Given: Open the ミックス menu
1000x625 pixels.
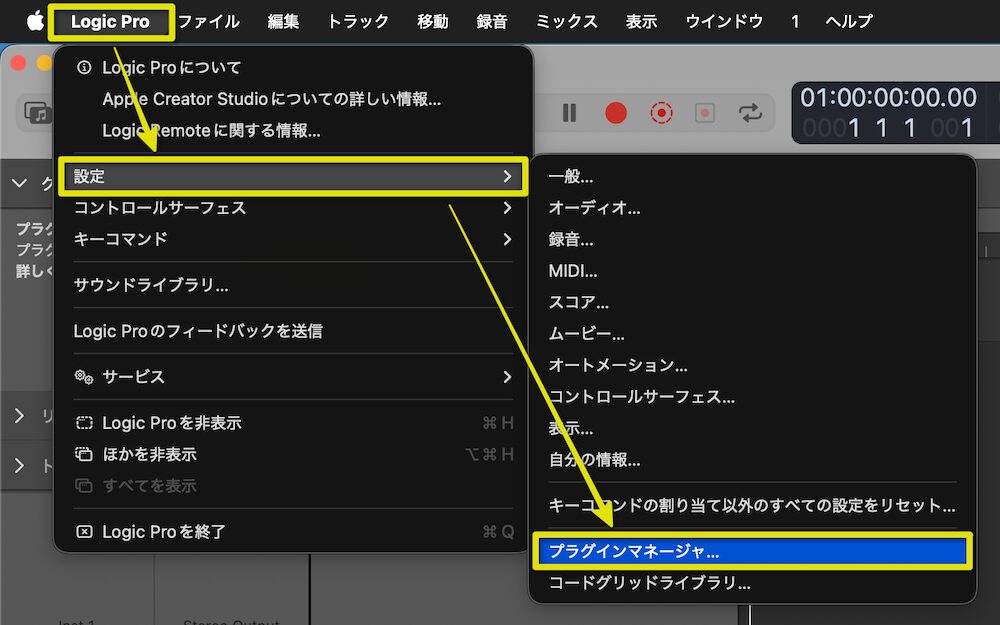Looking at the screenshot, I should (565, 20).
